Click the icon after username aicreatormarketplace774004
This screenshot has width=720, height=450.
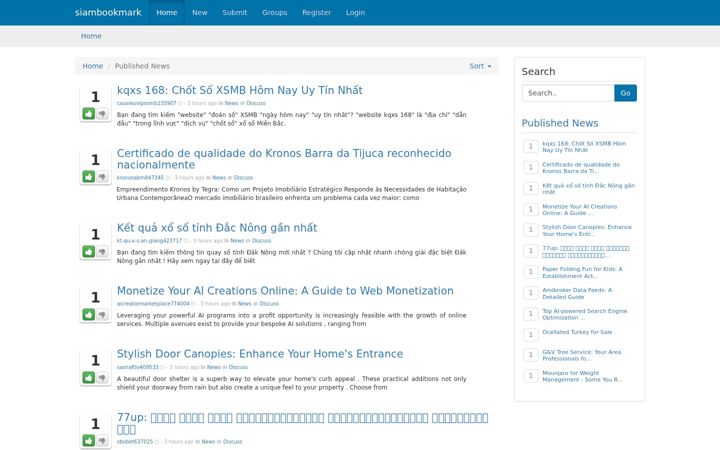(193, 304)
